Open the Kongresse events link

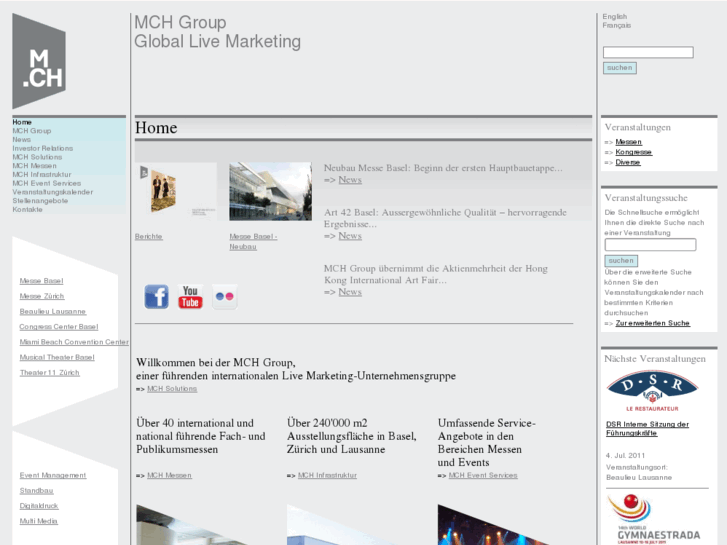[x=634, y=152]
